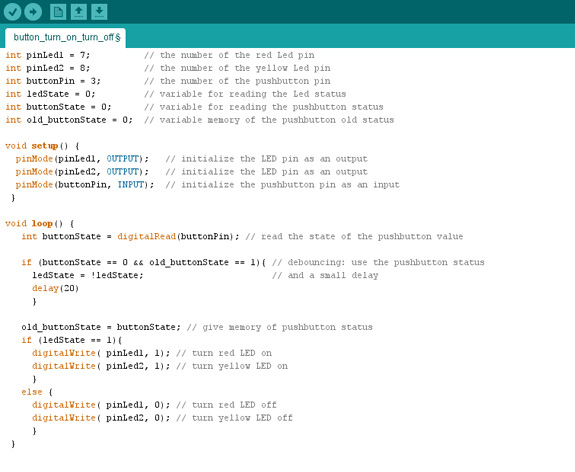Click on 'void loop() {' declaration
The height and width of the screenshot is (472, 575).
tap(40, 224)
